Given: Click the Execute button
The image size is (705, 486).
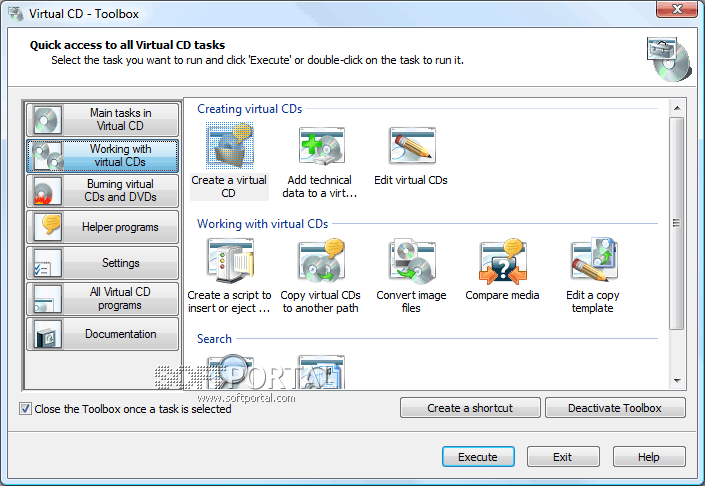Looking at the screenshot, I should (x=478, y=457).
